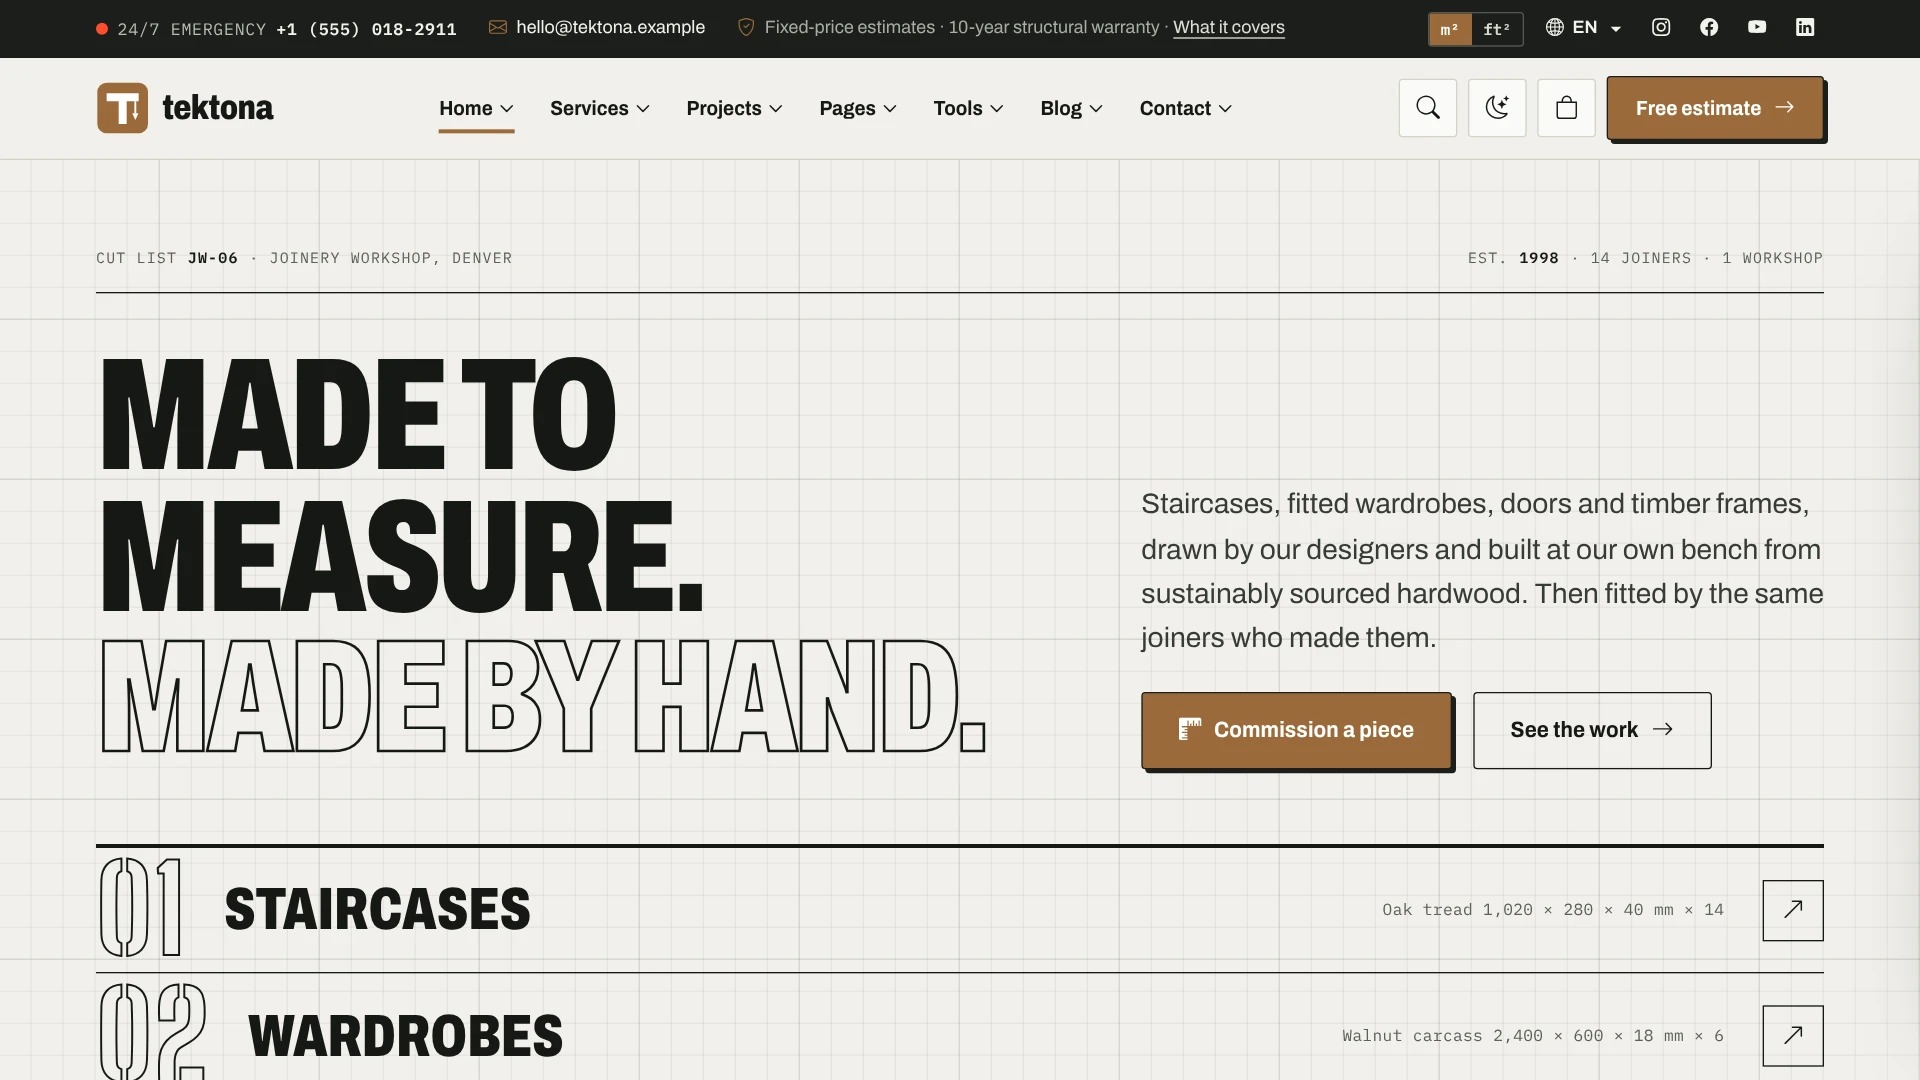Click the hello@tektona.example email link
The width and height of the screenshot is (1920, 1080).
pos(610,28)
